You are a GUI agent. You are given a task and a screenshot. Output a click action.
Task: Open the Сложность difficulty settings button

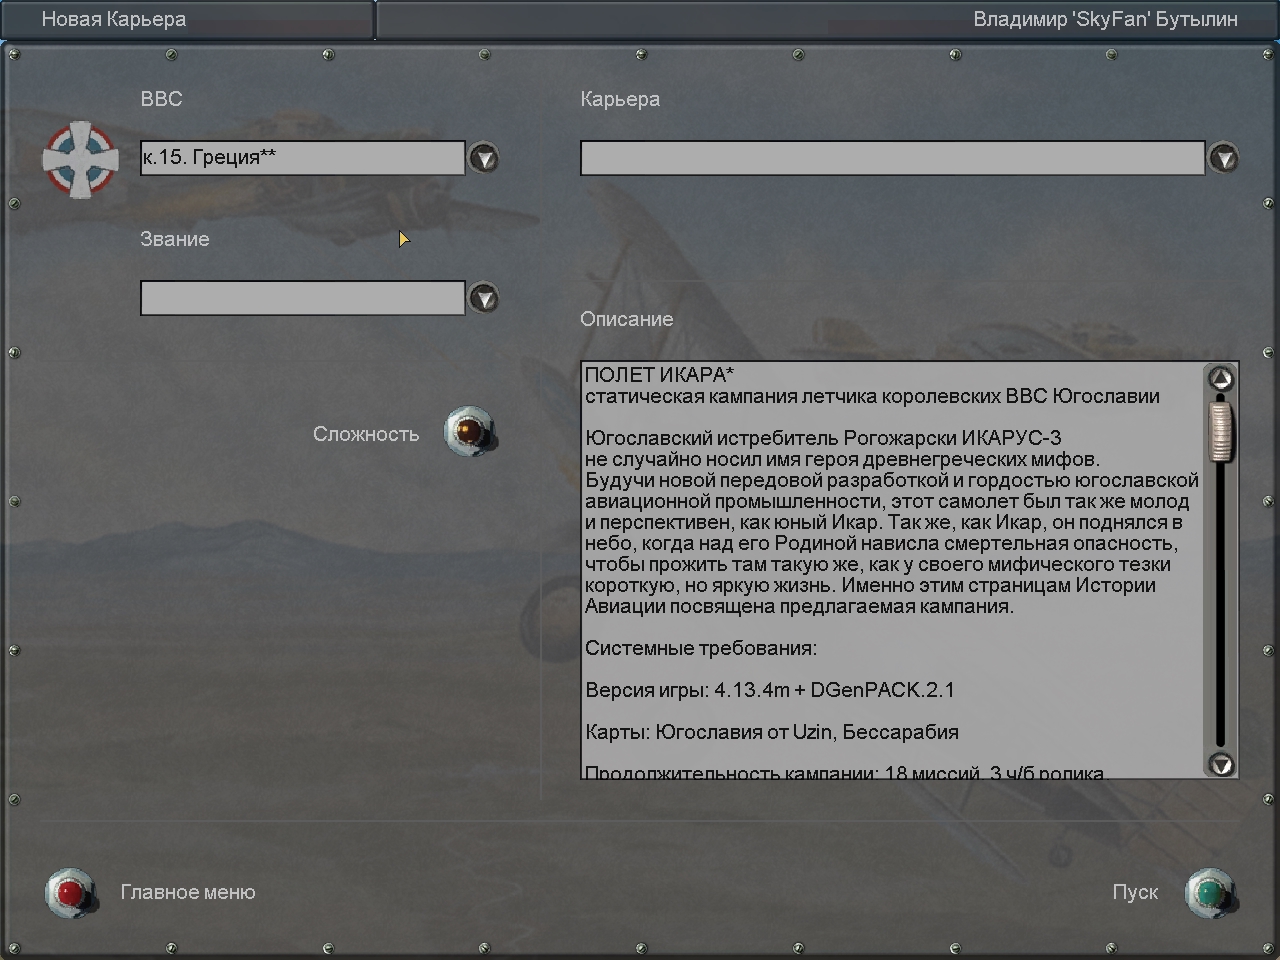[469, 431]
